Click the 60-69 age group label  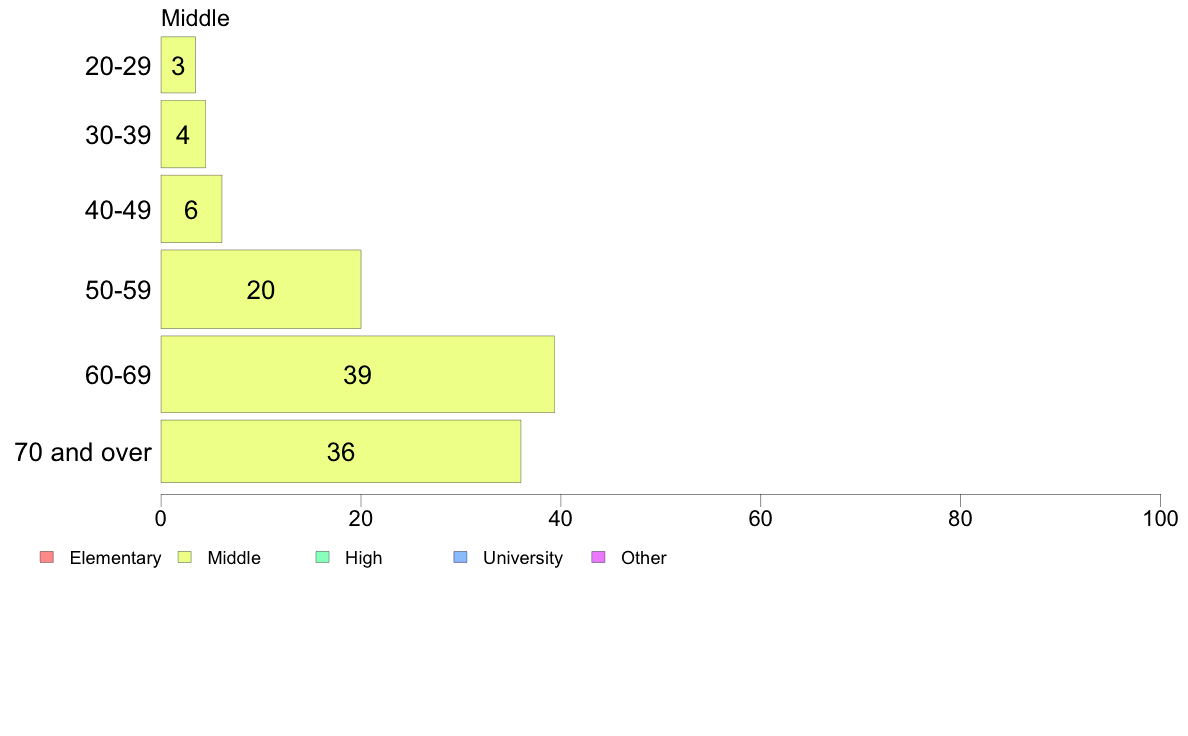pos(118,375)
